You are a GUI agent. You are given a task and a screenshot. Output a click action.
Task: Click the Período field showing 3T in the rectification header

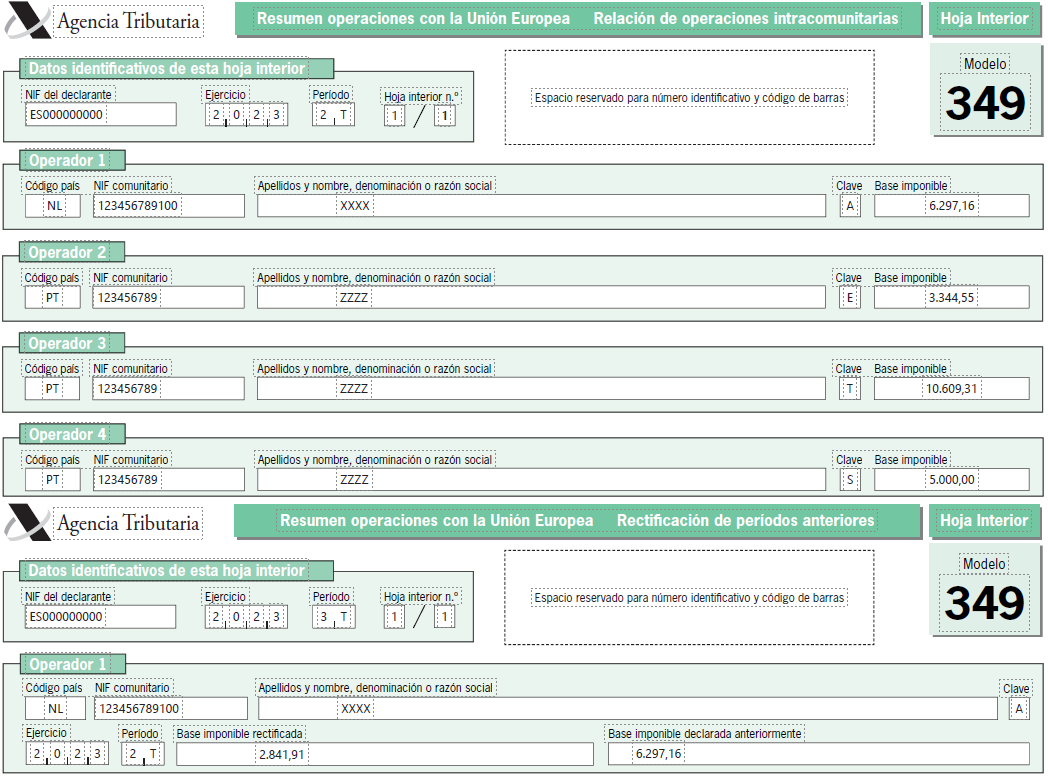coord(332,618)
